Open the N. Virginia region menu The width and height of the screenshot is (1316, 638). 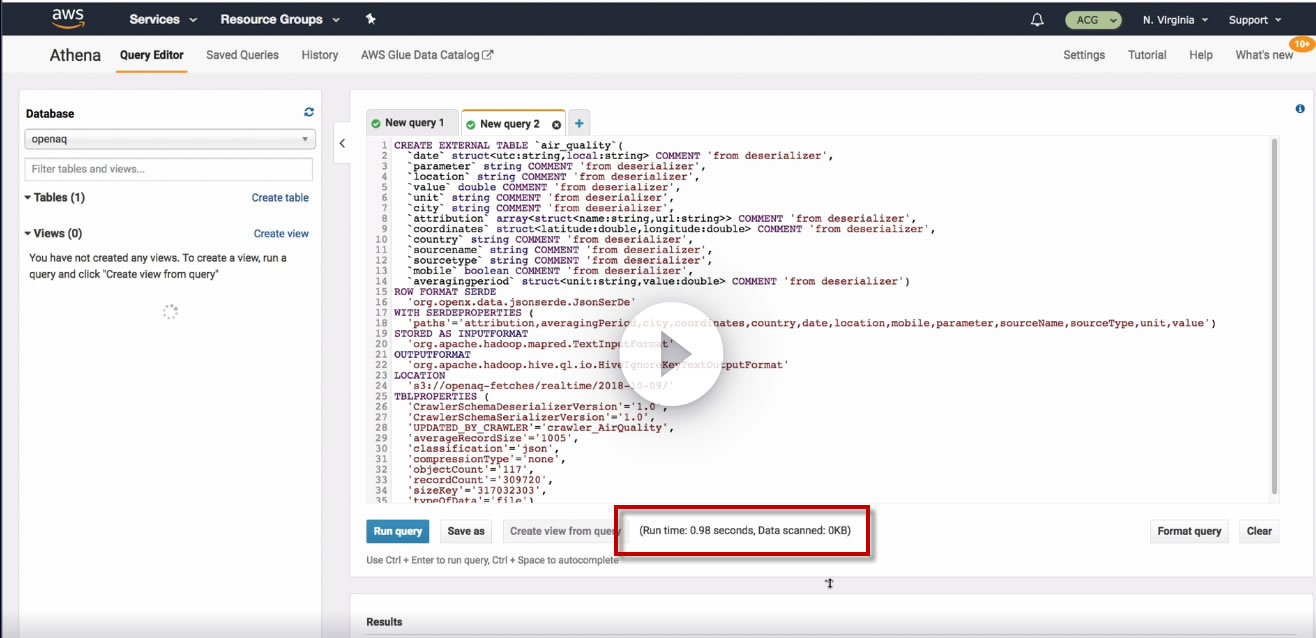tap(1175, 20)
